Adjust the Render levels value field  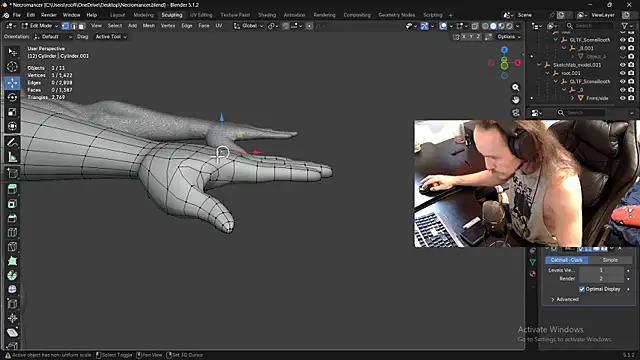tap(601, 278)
